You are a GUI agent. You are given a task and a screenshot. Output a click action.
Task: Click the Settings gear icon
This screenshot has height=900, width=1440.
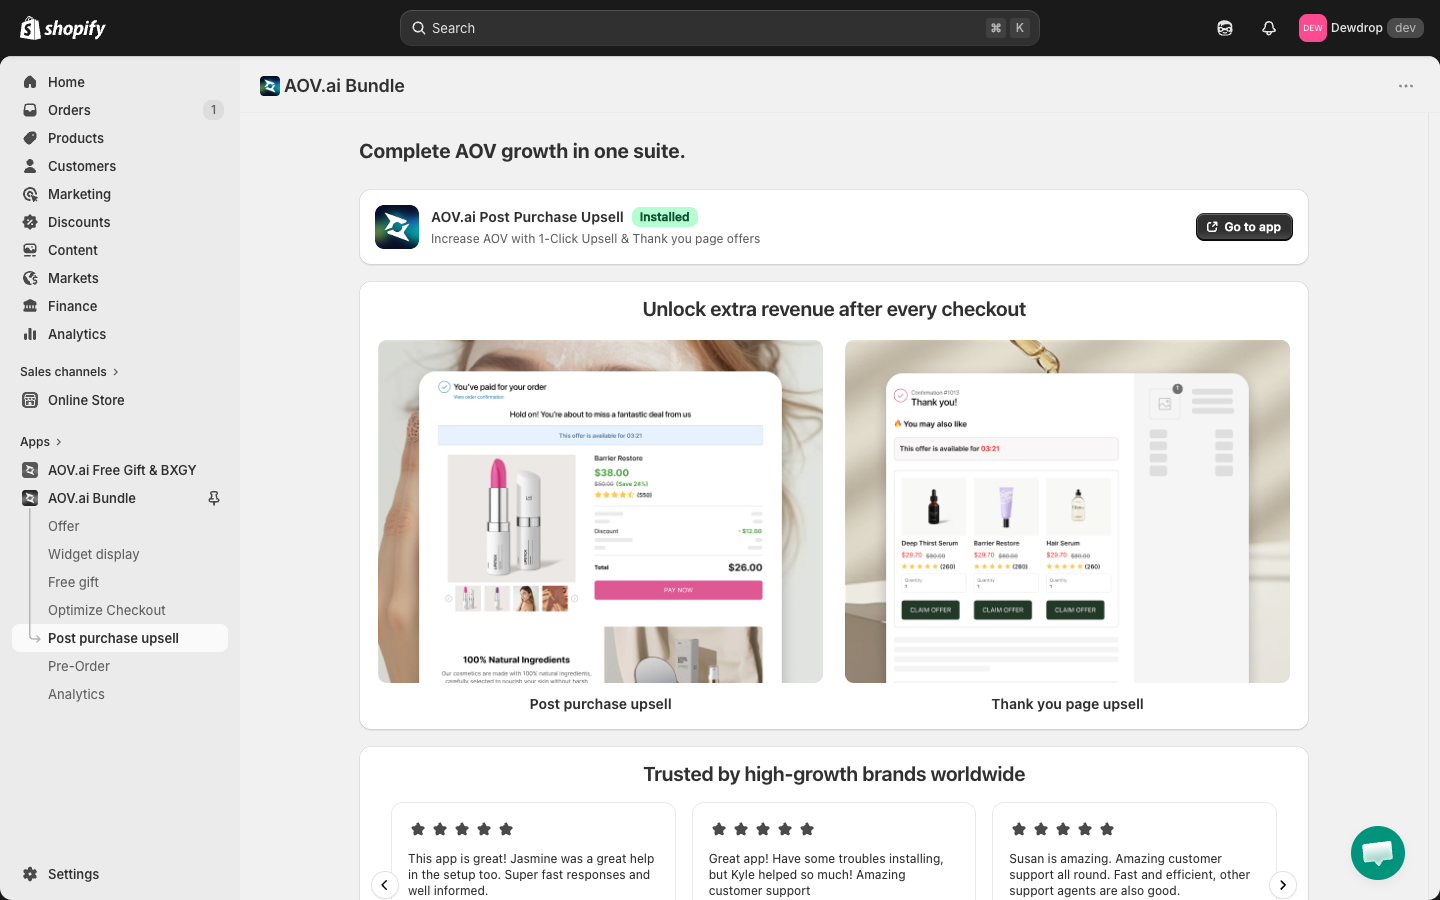[x=30, y=874]
